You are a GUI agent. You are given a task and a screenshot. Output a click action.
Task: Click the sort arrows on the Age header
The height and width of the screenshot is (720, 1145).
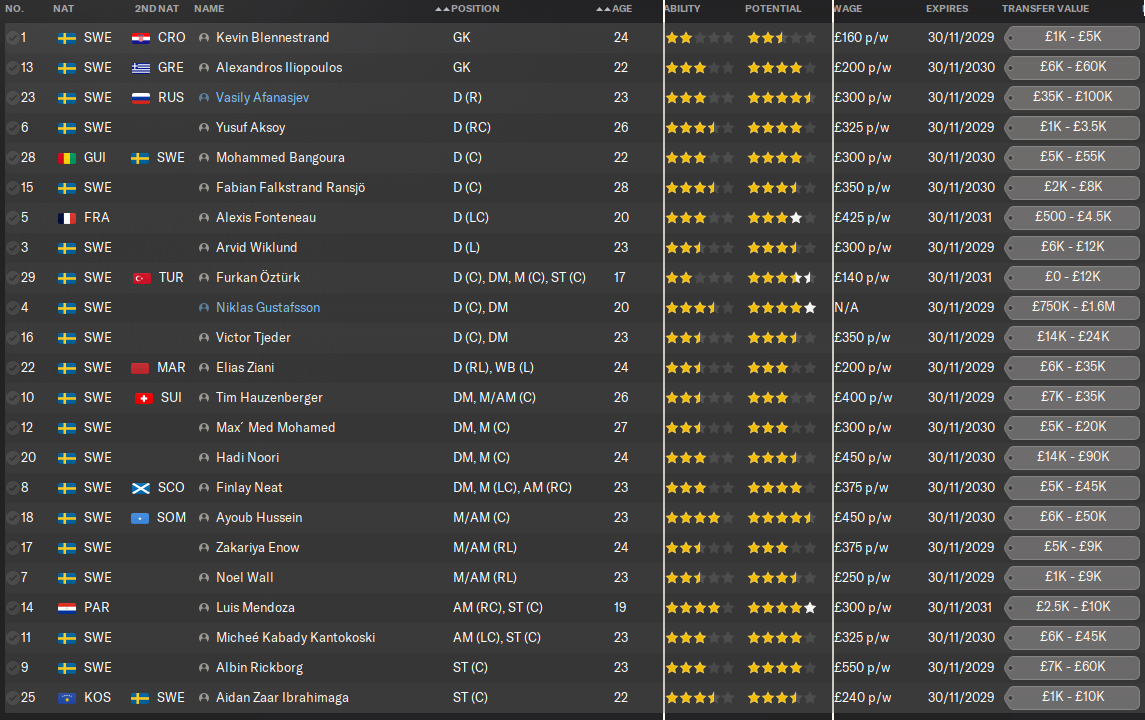(602, 9)
